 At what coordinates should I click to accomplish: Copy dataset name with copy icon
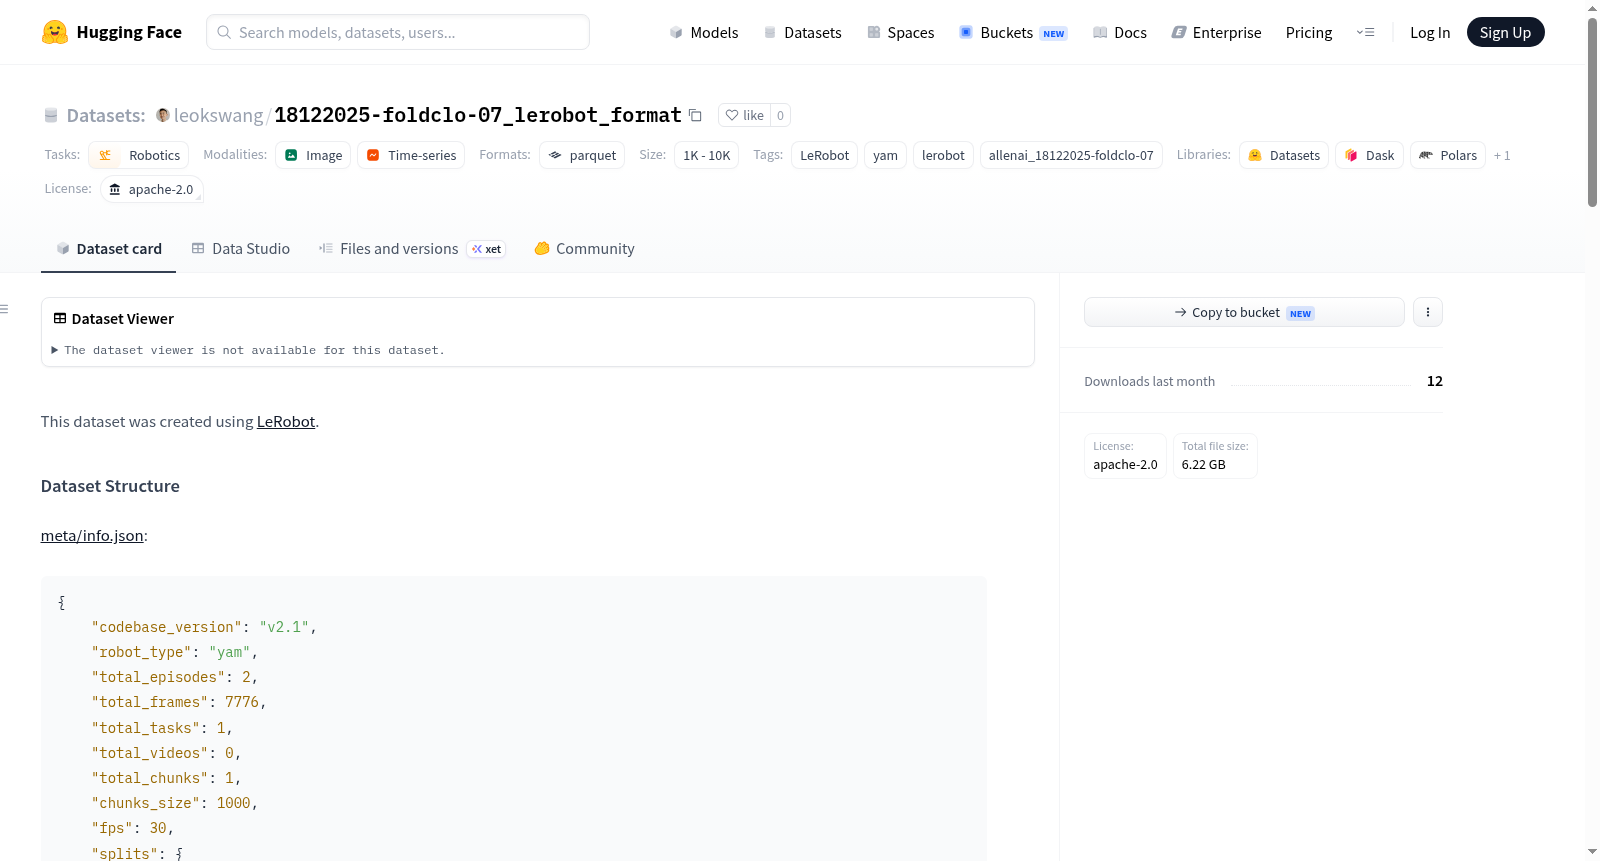(x=695, y=115)
